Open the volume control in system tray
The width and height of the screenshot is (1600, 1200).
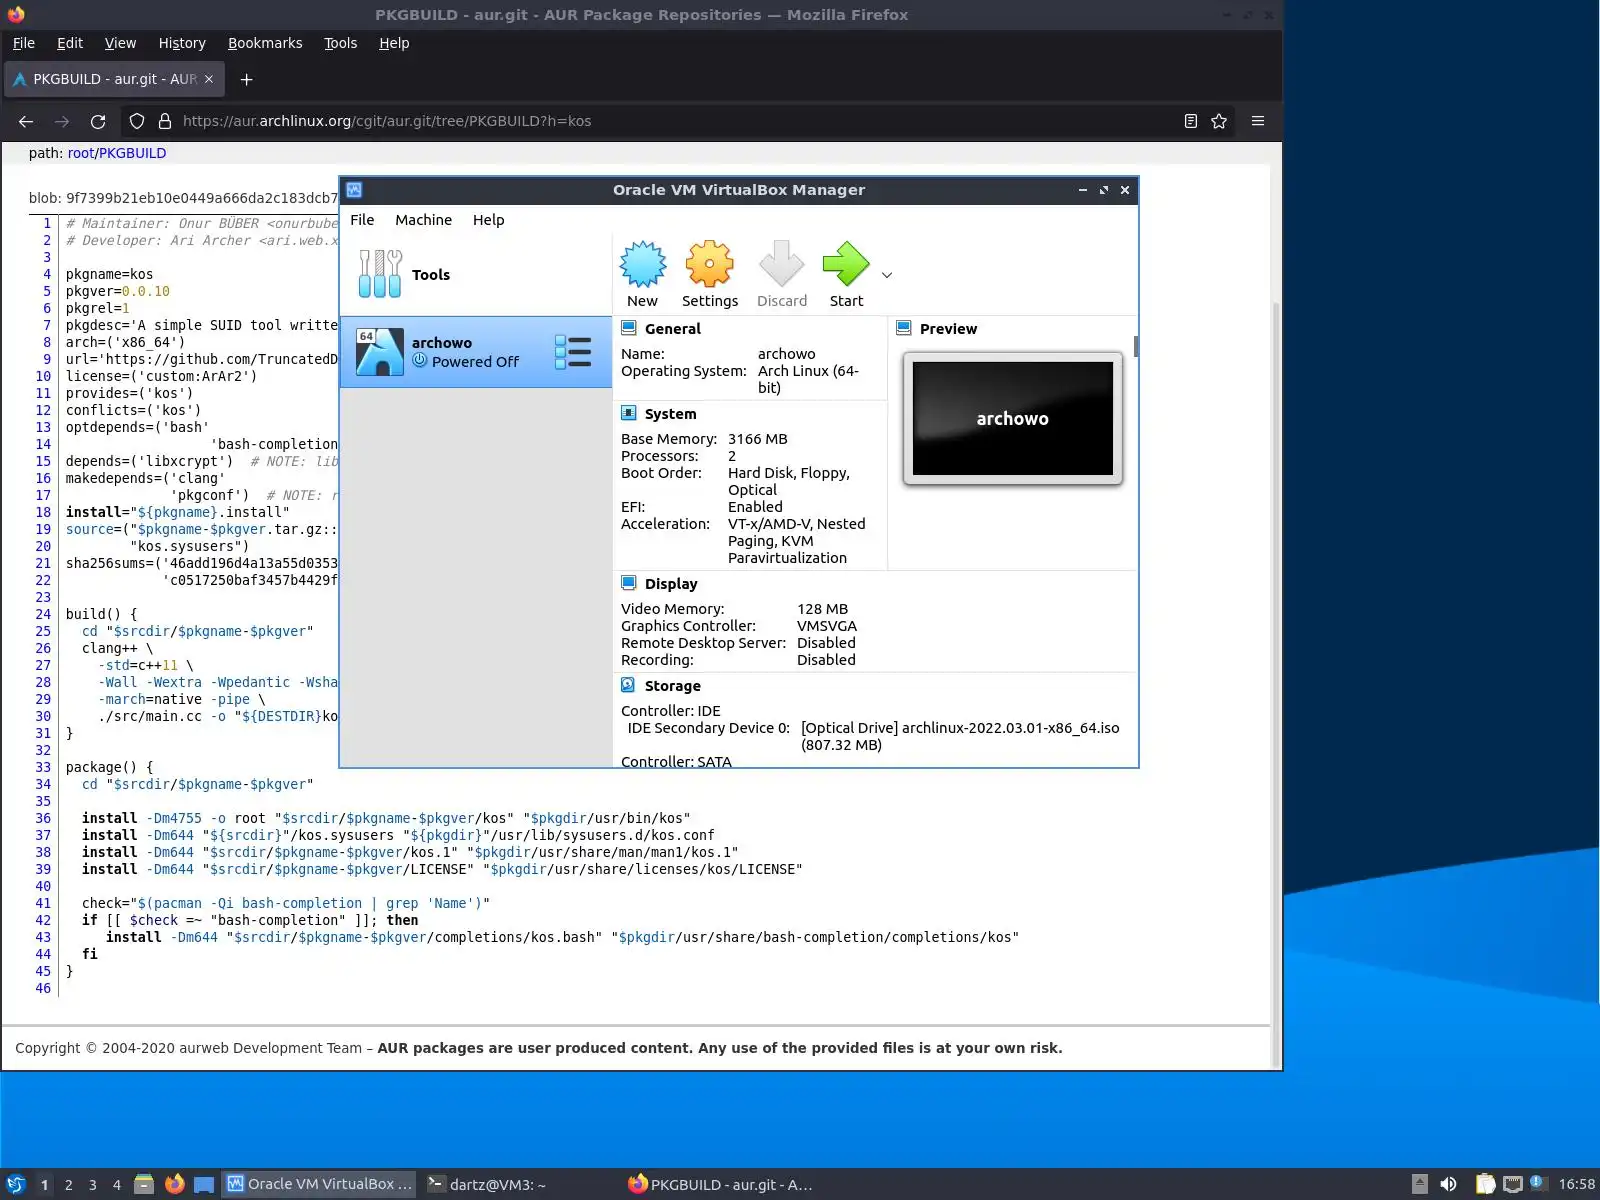tap(1448, 1184)
